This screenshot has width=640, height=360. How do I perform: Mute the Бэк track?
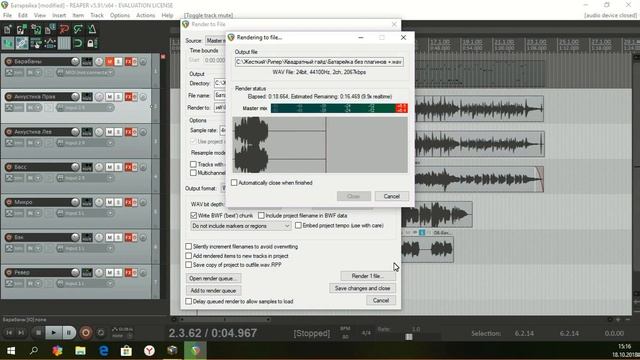pyautogui.click(x=109, y=237)
